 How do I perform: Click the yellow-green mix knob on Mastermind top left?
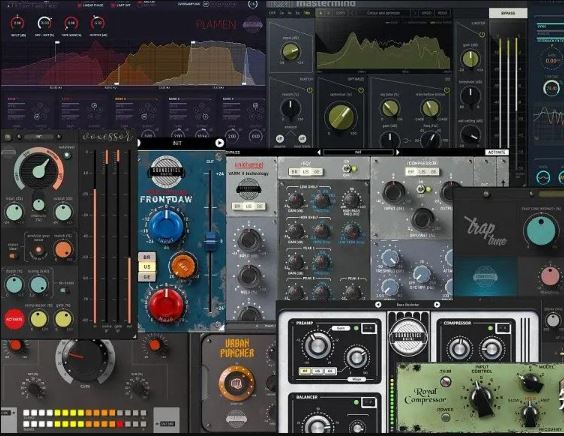(290, 51)
